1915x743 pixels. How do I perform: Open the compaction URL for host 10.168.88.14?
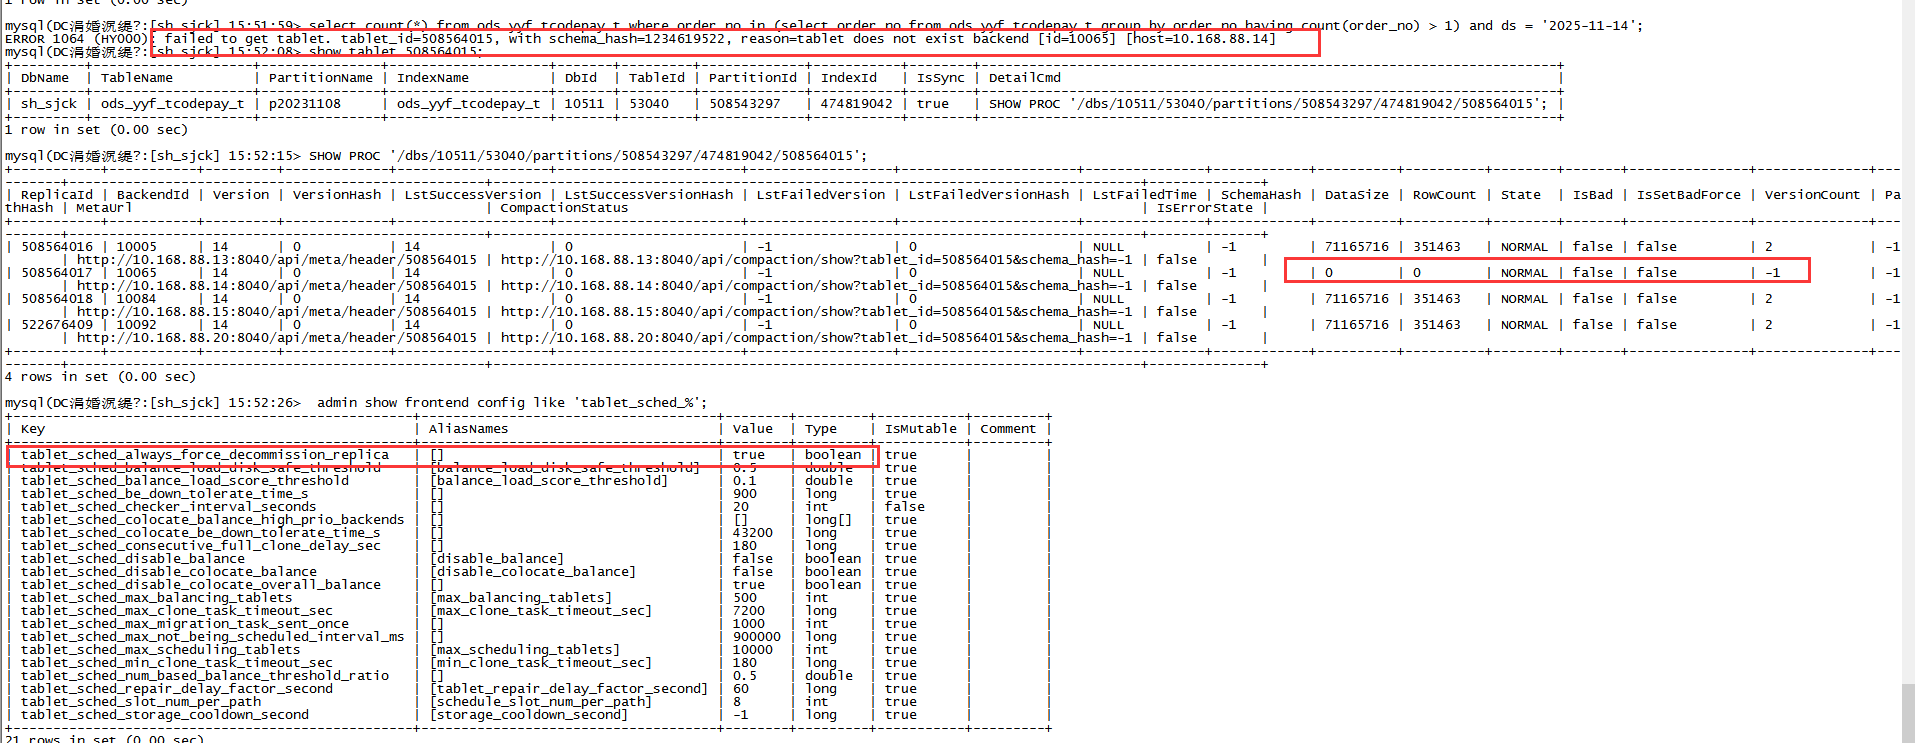tap(816, 286)
